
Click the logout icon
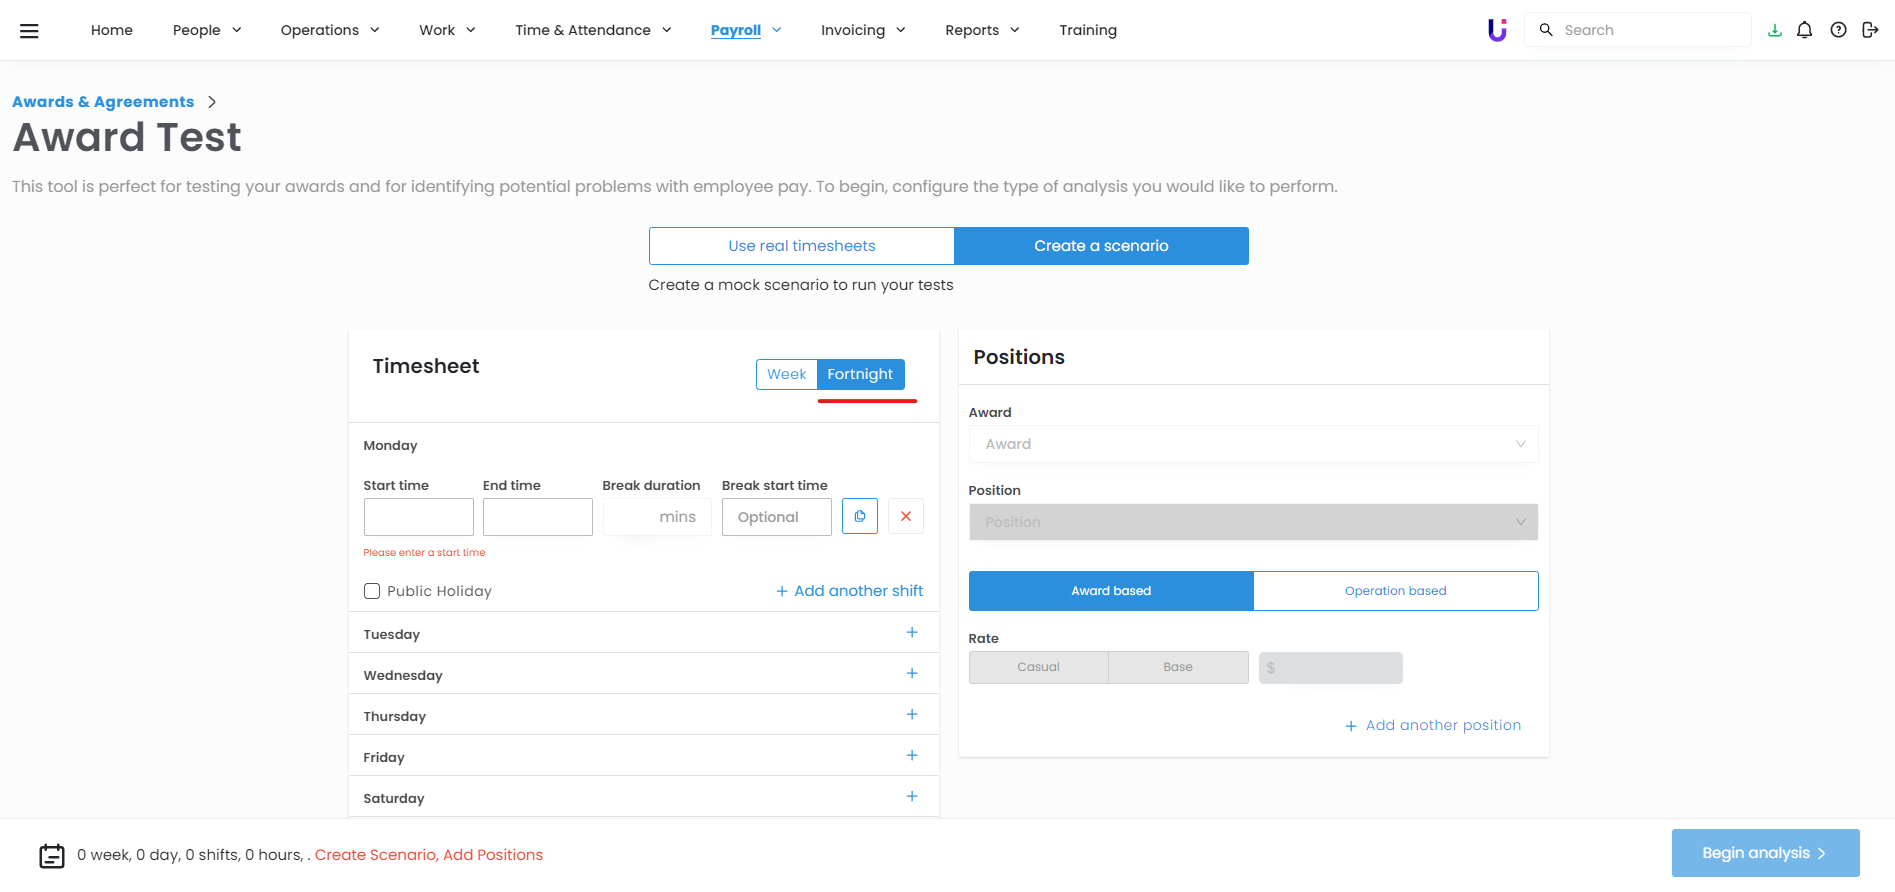(x=1870, y=30)
